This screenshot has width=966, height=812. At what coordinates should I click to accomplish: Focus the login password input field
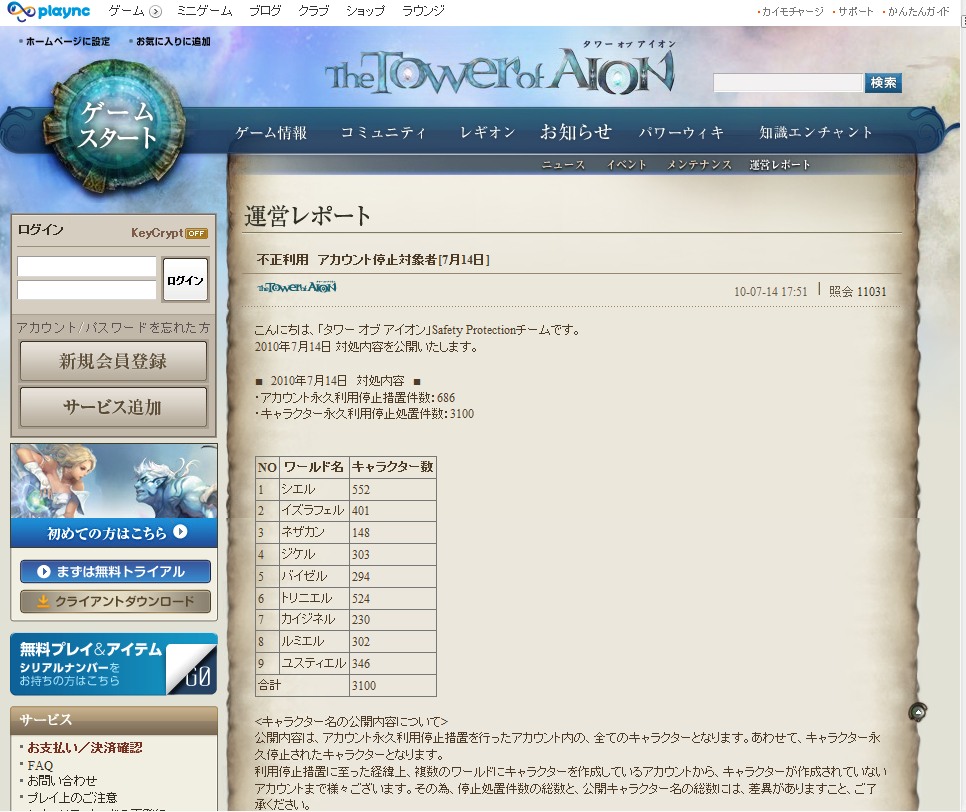87,290
